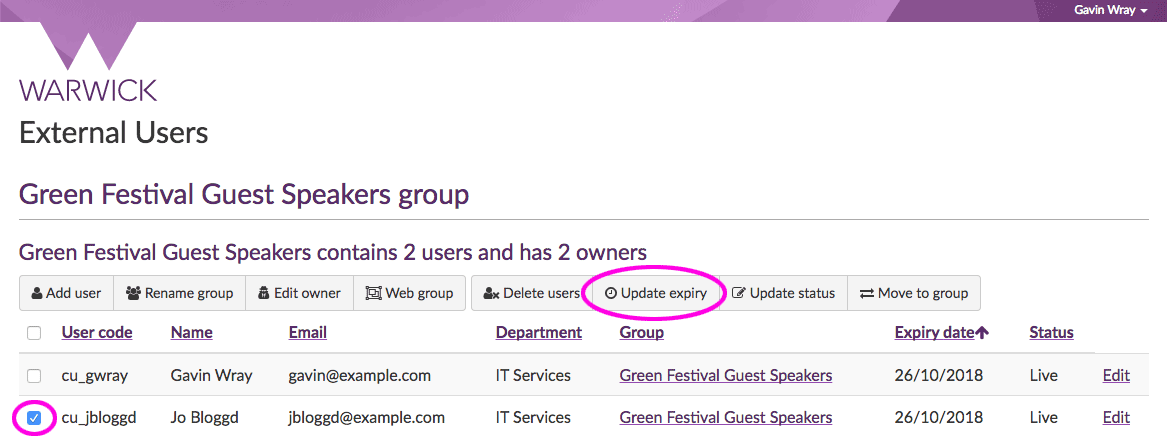
Task: Open the Web group option
Action: (409, 293)
